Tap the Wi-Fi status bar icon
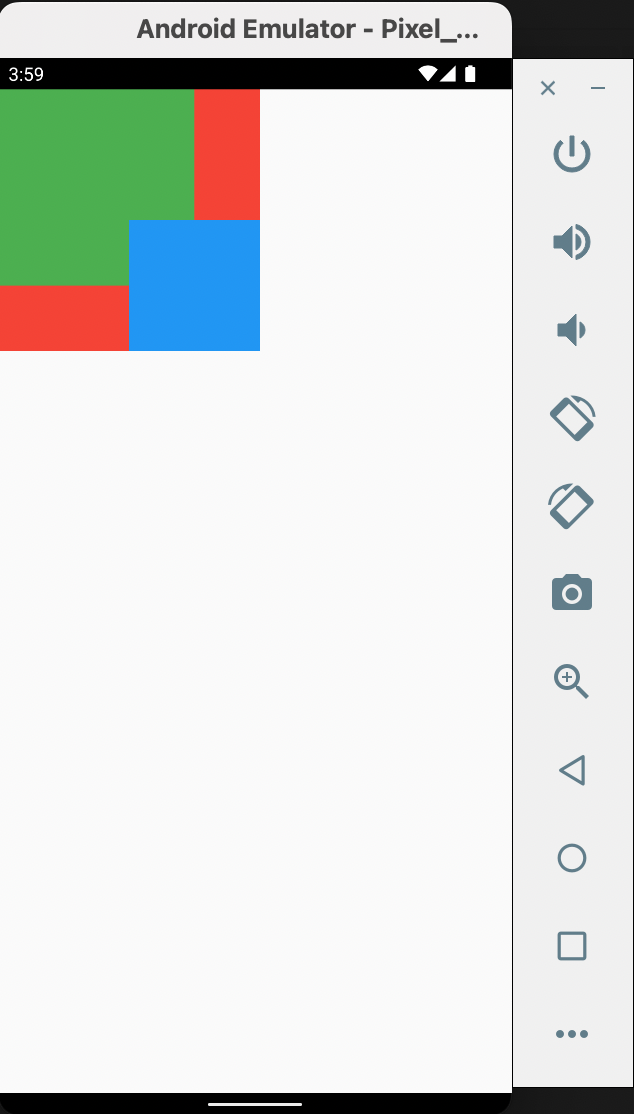Screen dimensions: 634x1114 click(428, 74)
